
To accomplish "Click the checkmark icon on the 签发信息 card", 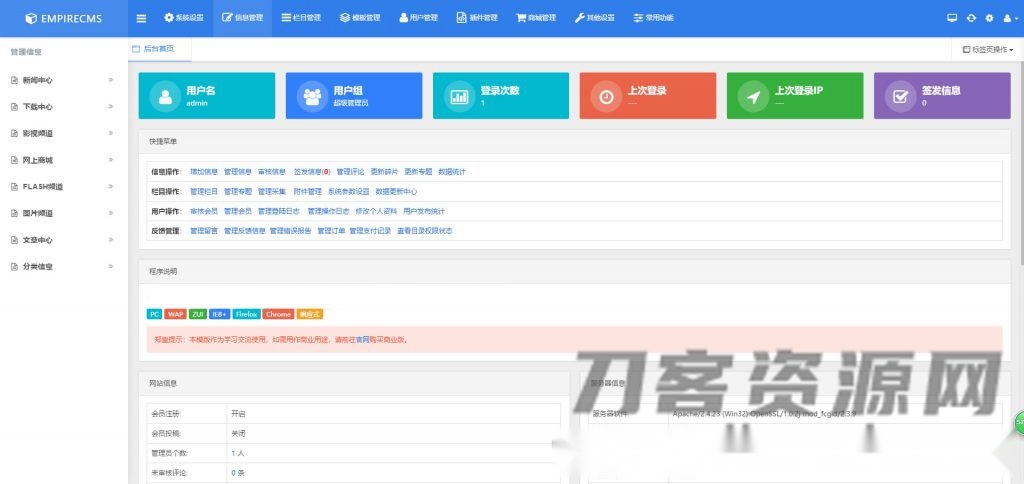I will [901, 97].
